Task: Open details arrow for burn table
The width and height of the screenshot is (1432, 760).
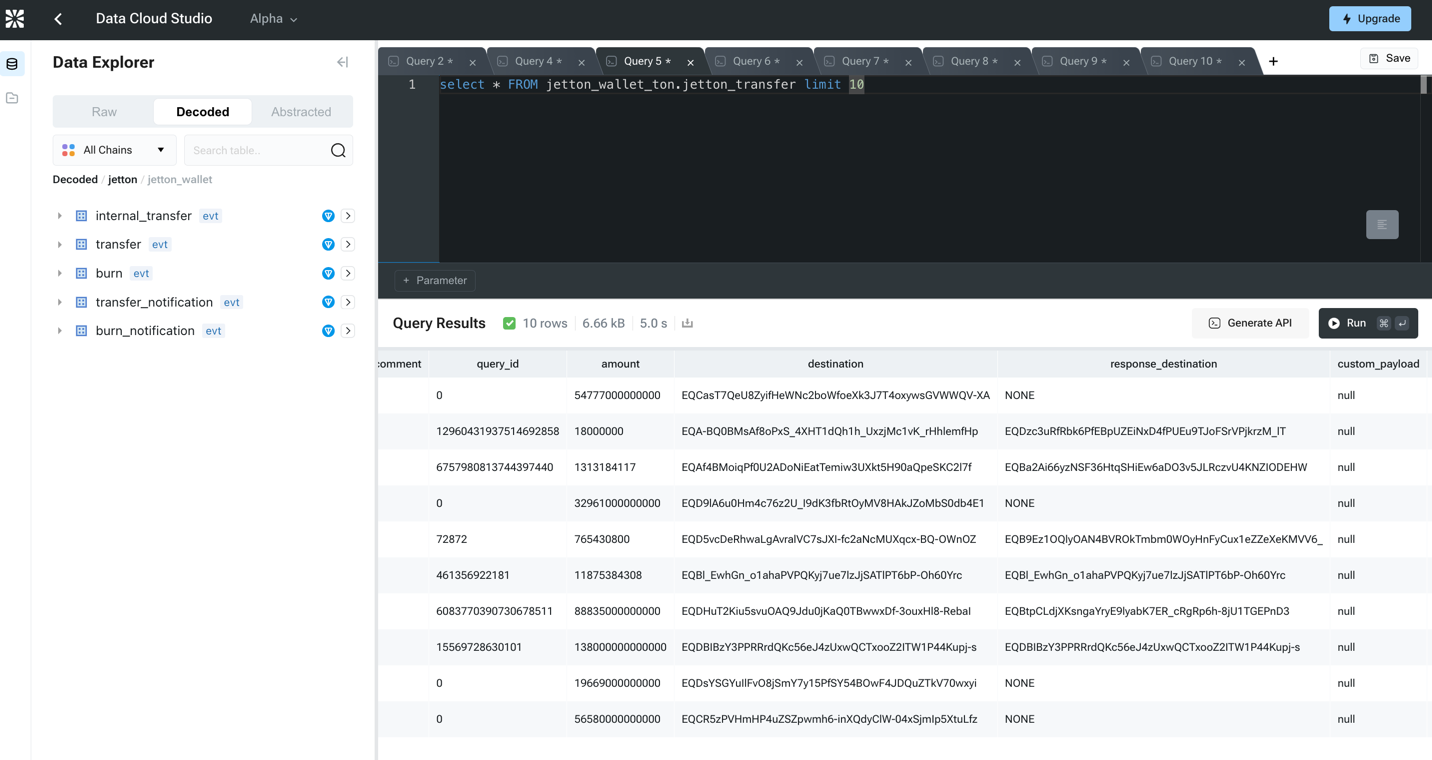Action: [x=348, y=273]
